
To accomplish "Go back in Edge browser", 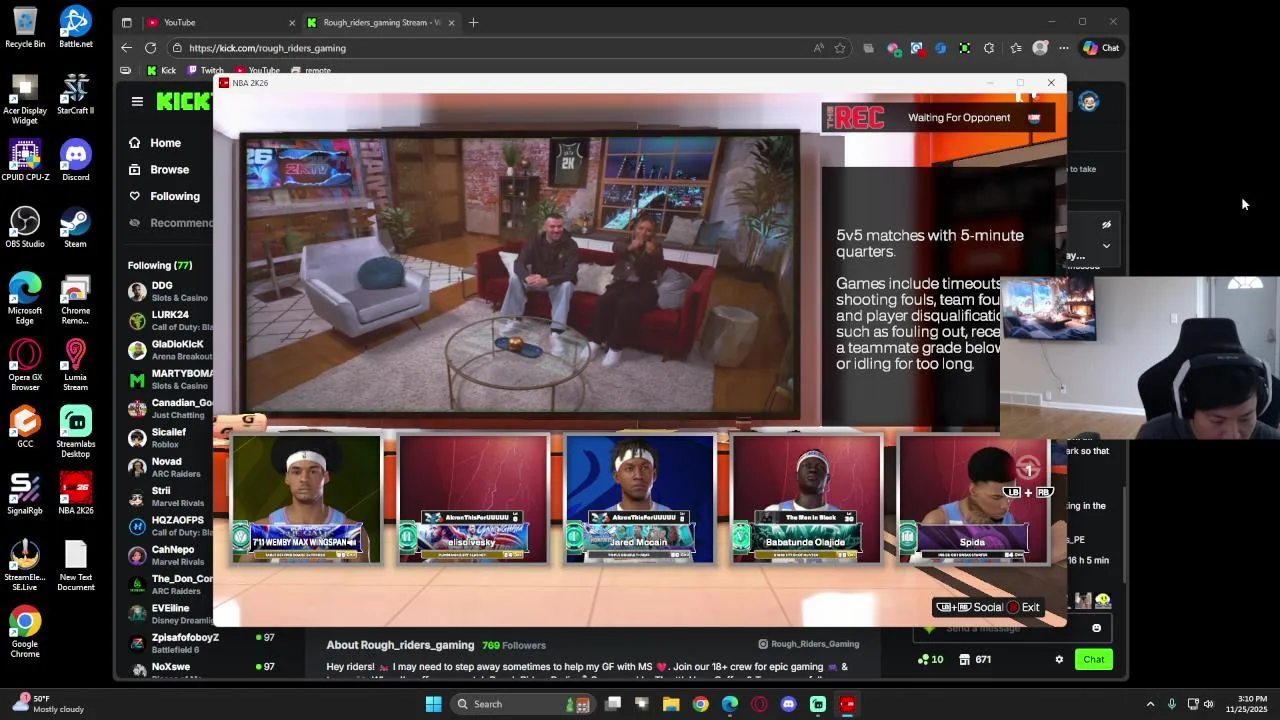I will (x=126, y=48).
